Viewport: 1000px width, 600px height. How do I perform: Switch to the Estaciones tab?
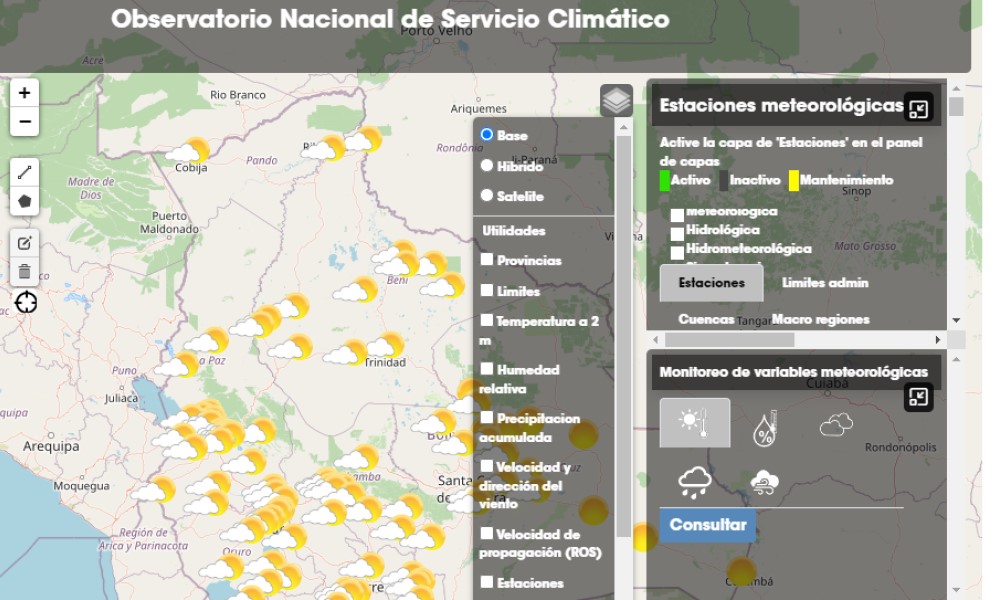(x=711, y=283)
